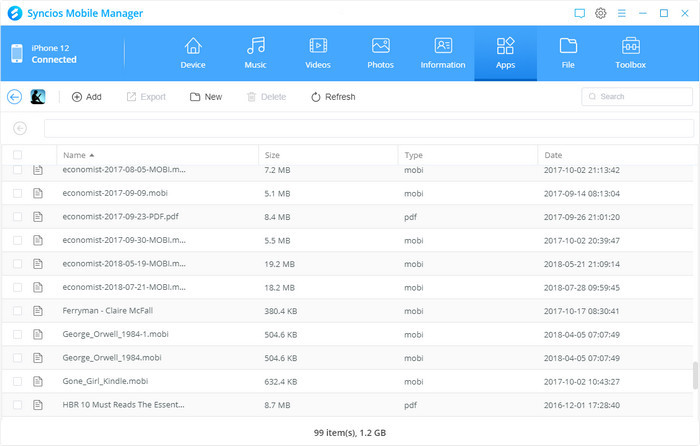Image resolution: width=700 pixels, height=446 pixels.
Task: Sort by the Name column header
Action: pyautogui.click(x=78, y=155)
